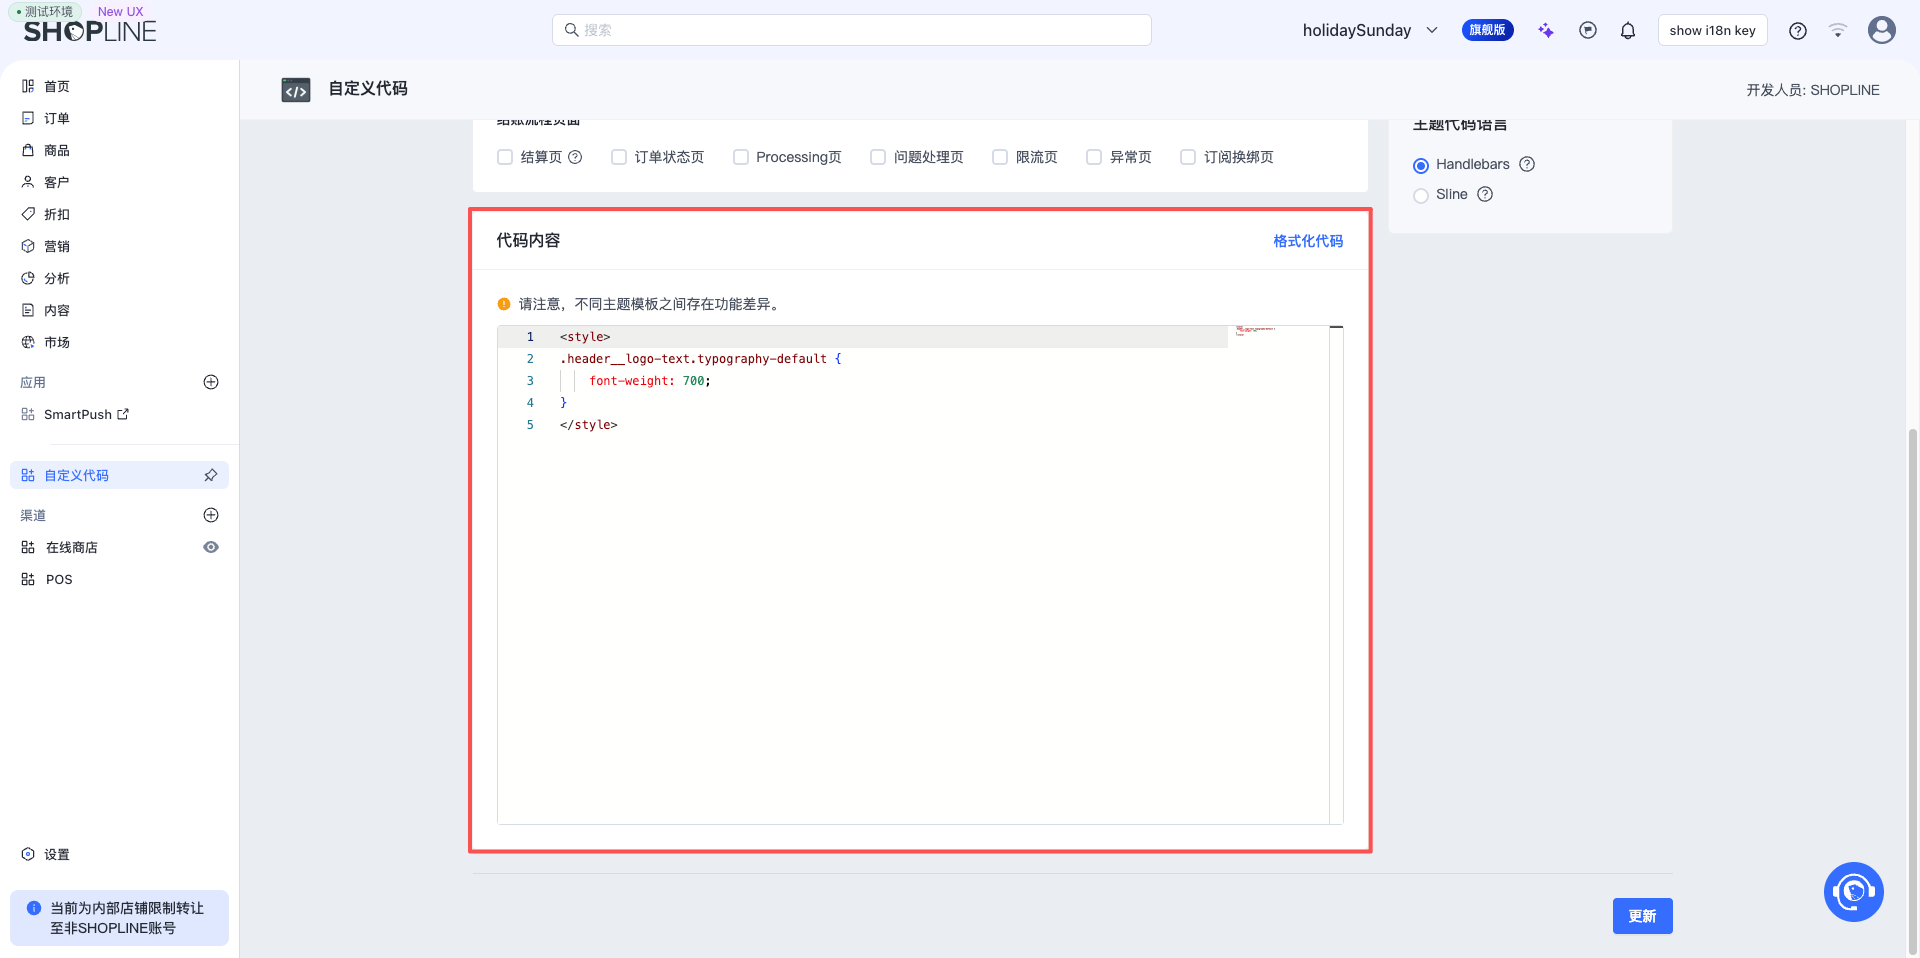Image resolution: width=1920 pixels, height=958 pixels.
Task: Open the 营销 marketing icon
Action: click(28, 246)
